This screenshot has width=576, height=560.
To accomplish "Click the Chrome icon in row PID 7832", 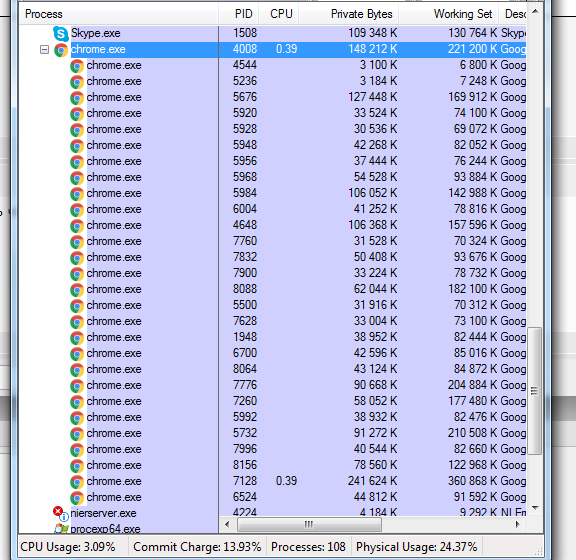I will coord(77,258).
